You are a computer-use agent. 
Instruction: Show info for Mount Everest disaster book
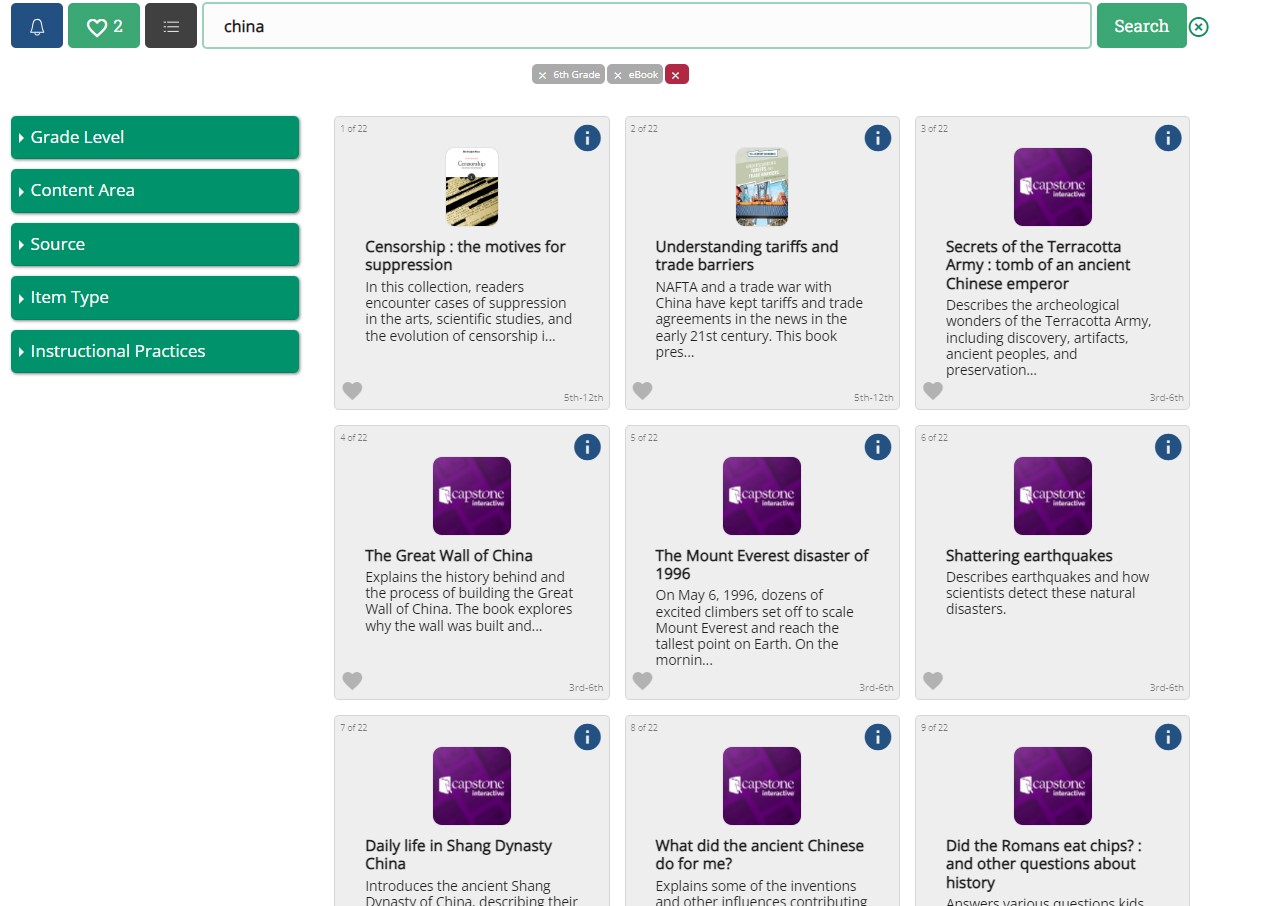[877, 447]
